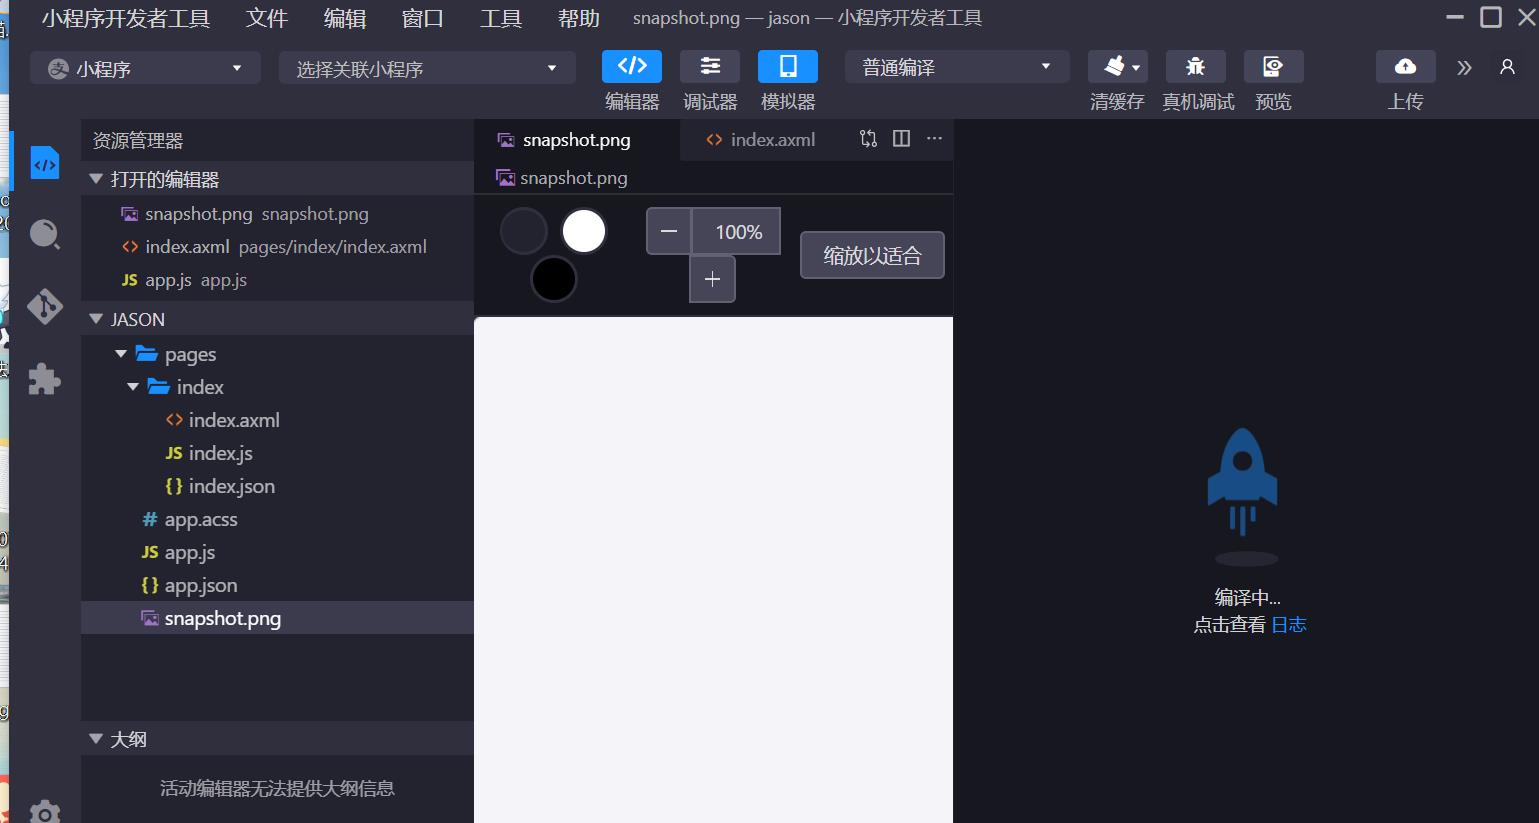This screenshot has width=1539, height=823.
Task: Open app.json in the file tree
Action: click(277, 585)
